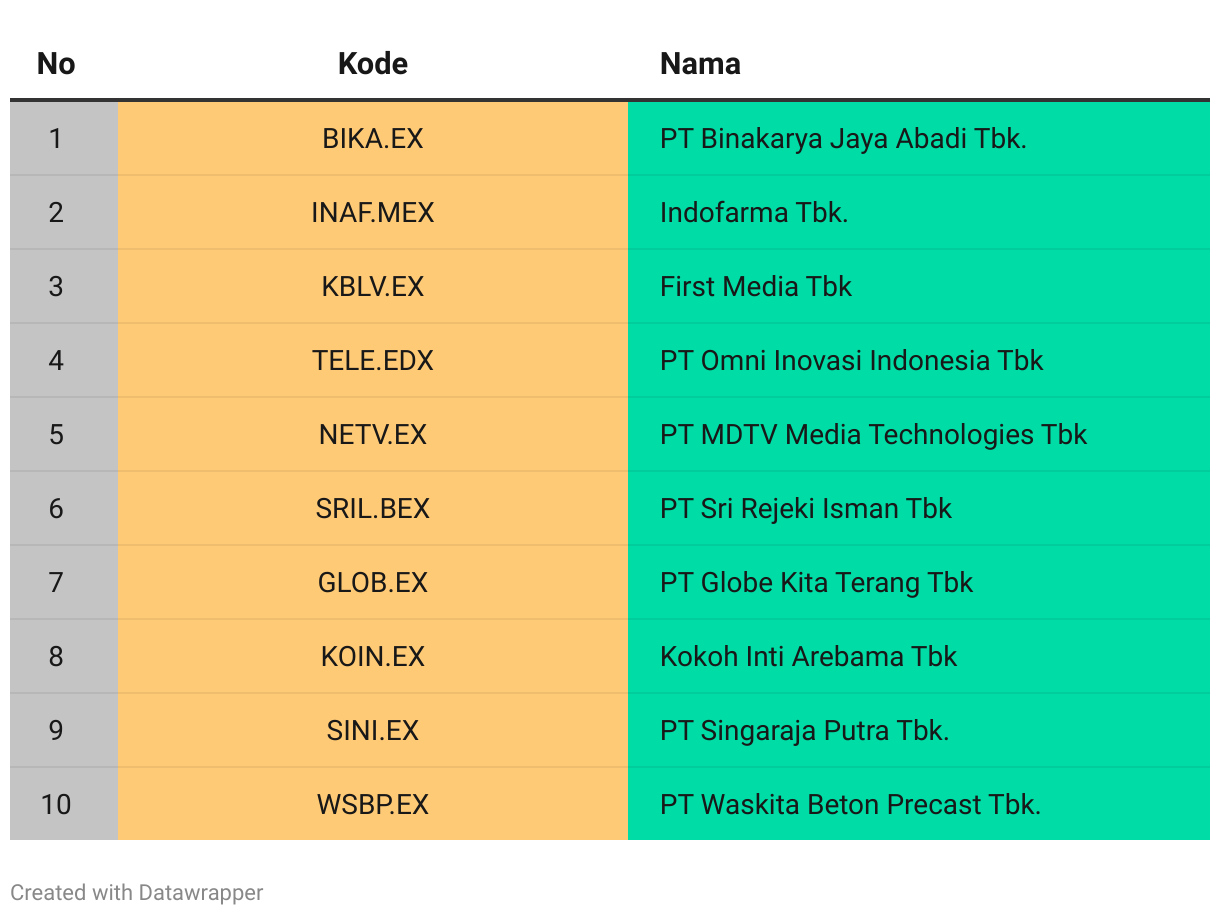Open the Created with Datawrapper link
Viewport: 1220px width, 916px height.
click(x=137, y=892)
